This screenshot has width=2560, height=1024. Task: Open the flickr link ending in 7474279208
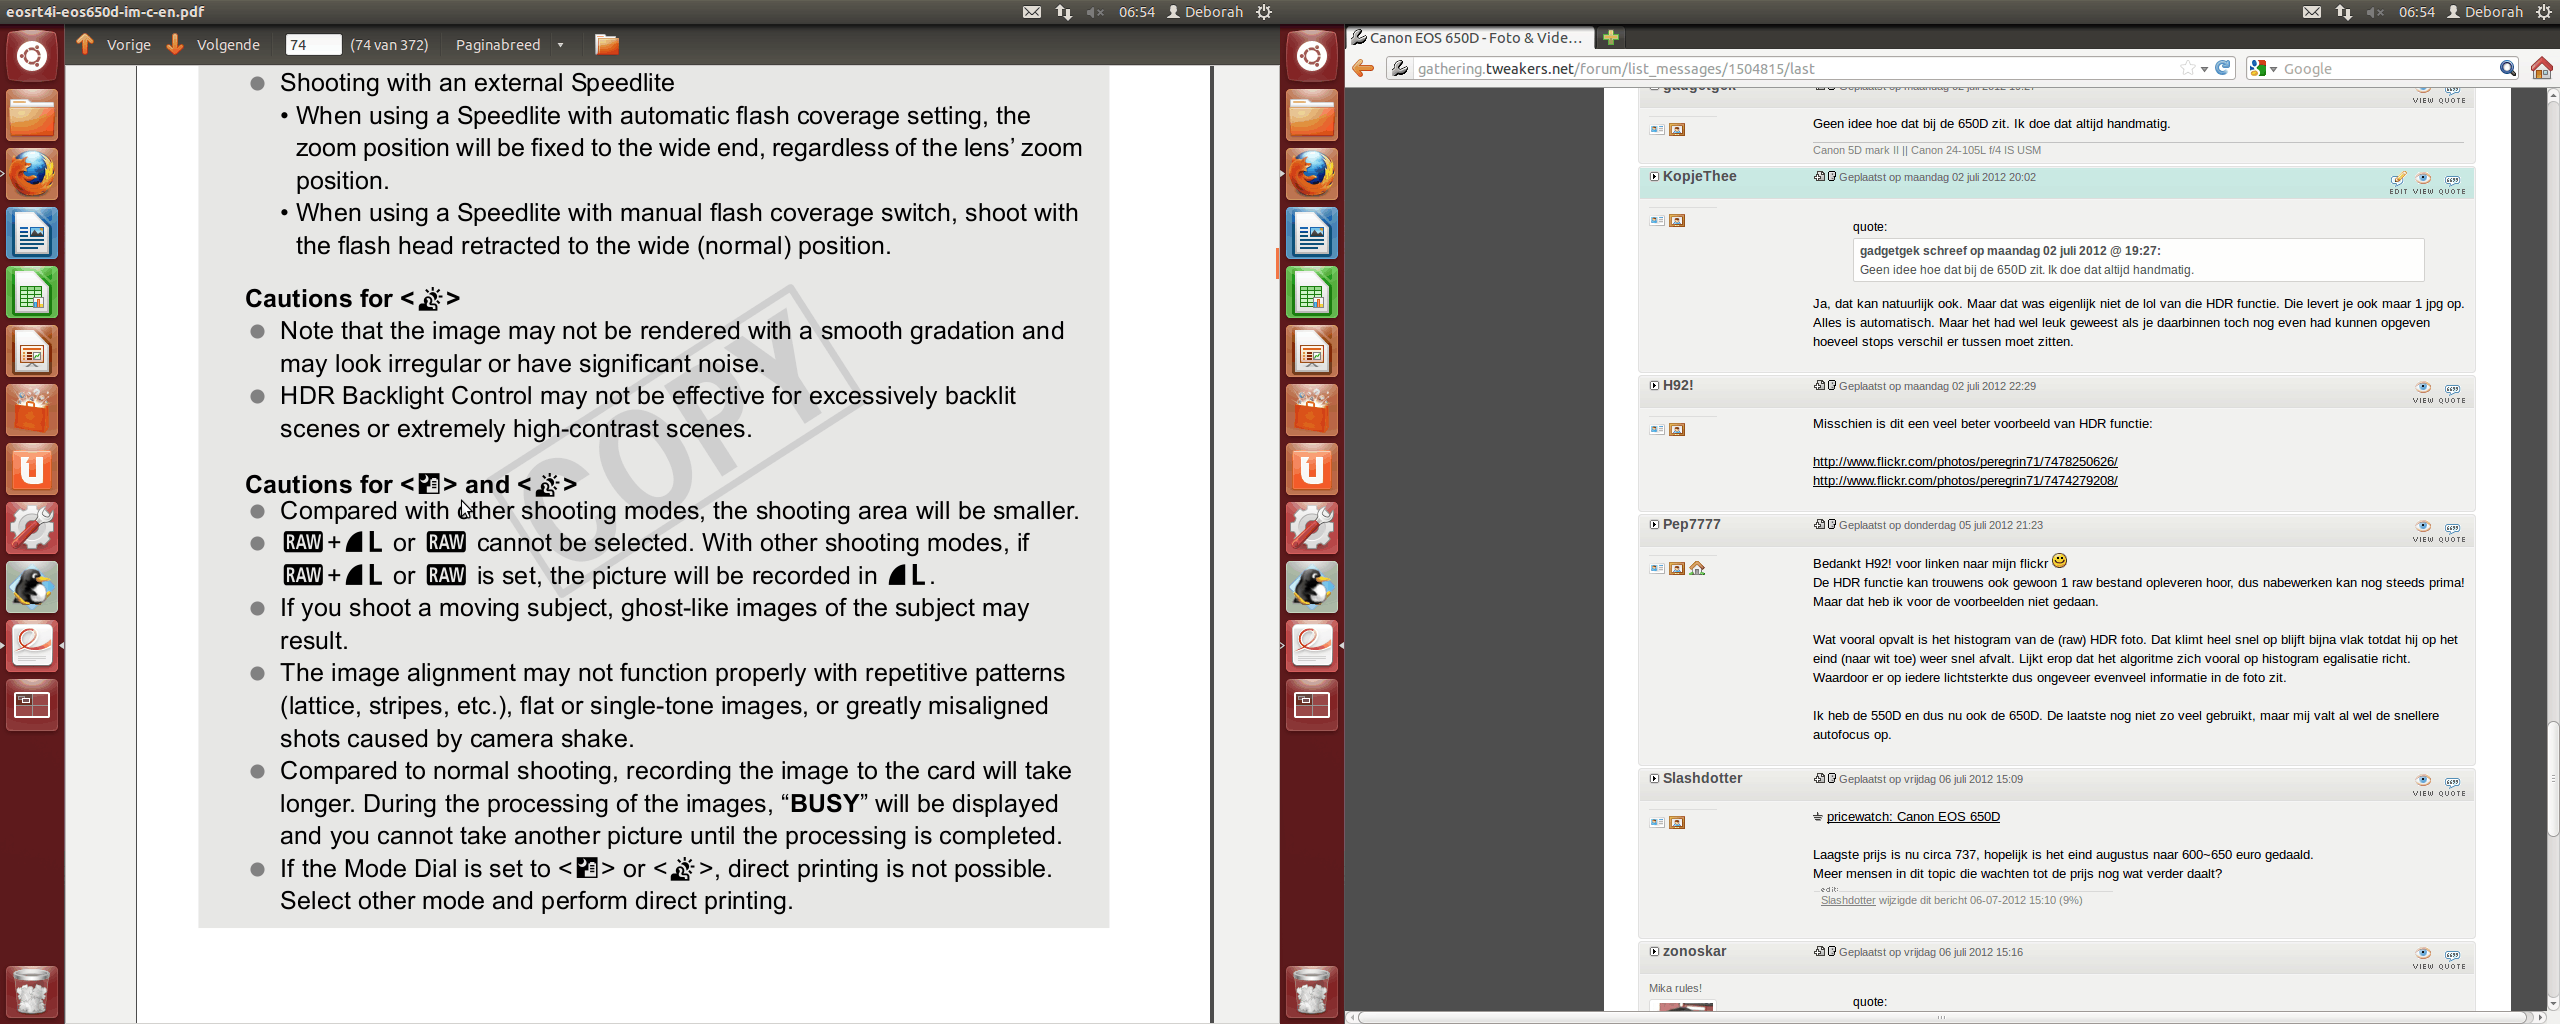[x=1965, y=481]
